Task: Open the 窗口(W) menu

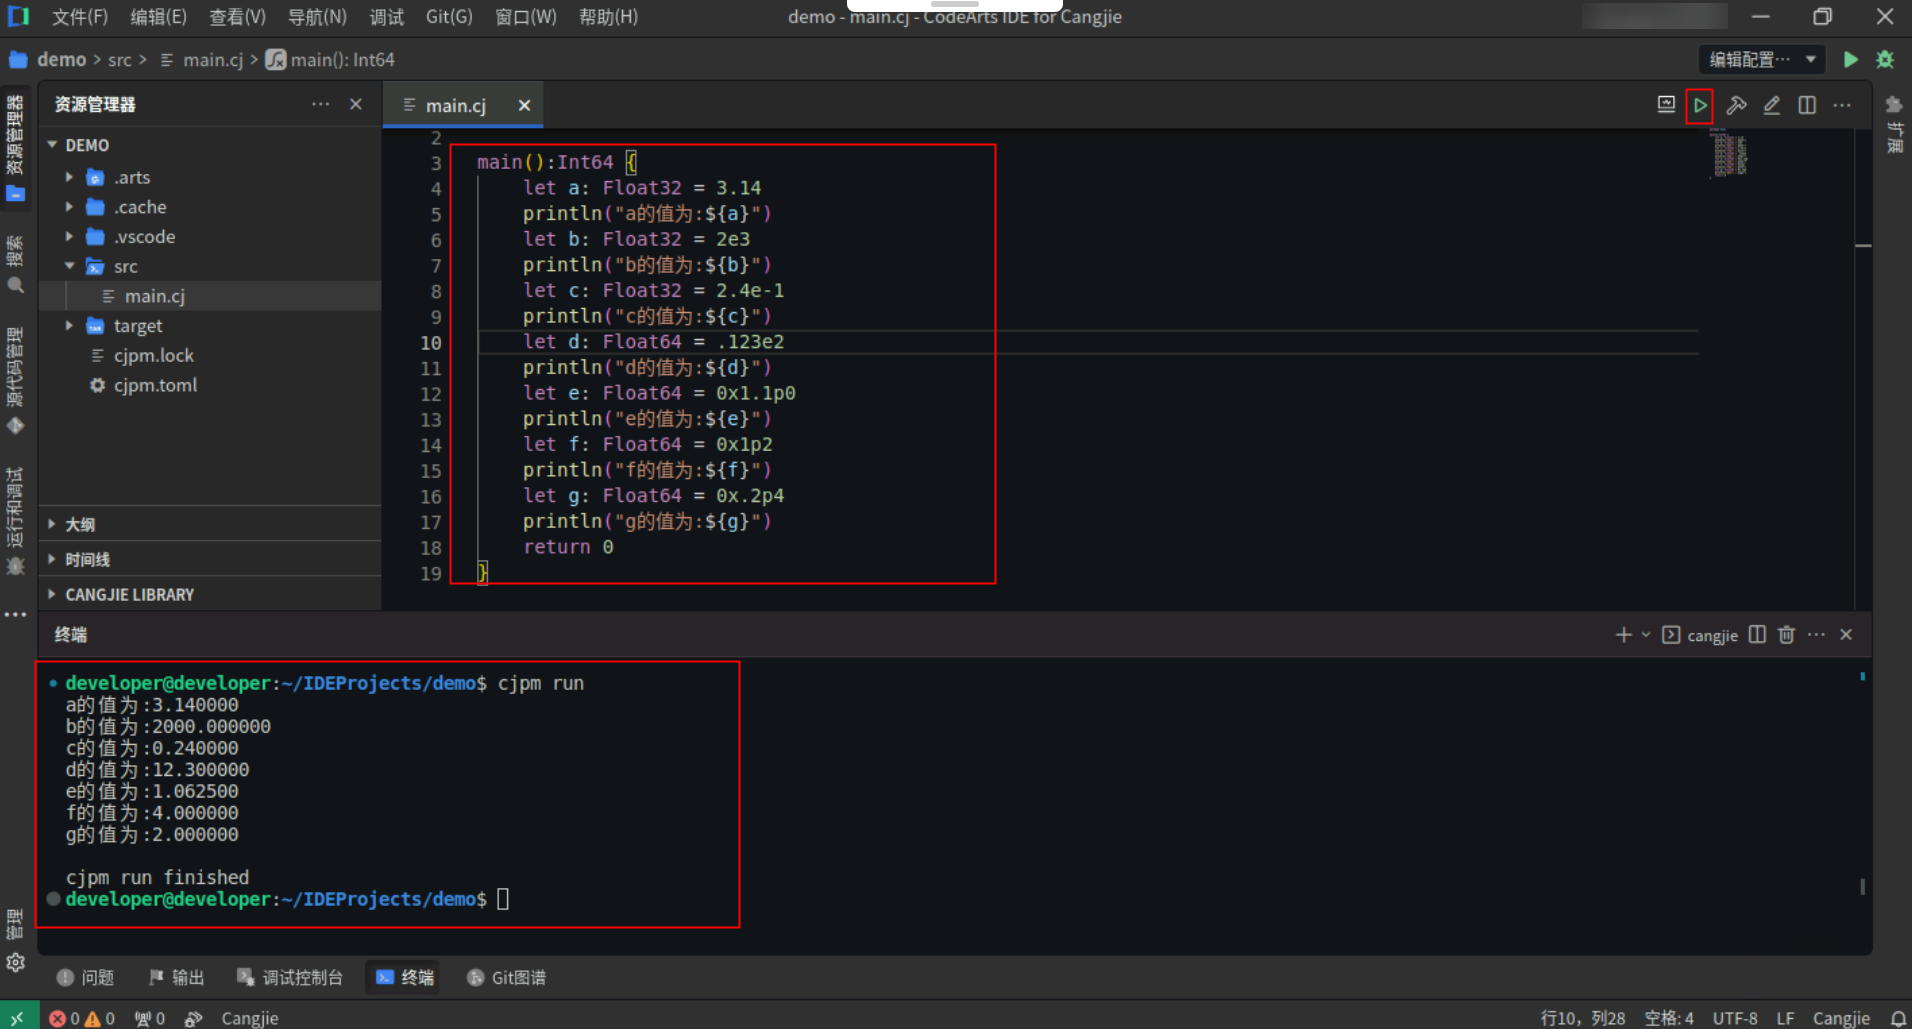Action: pos(526,17)
